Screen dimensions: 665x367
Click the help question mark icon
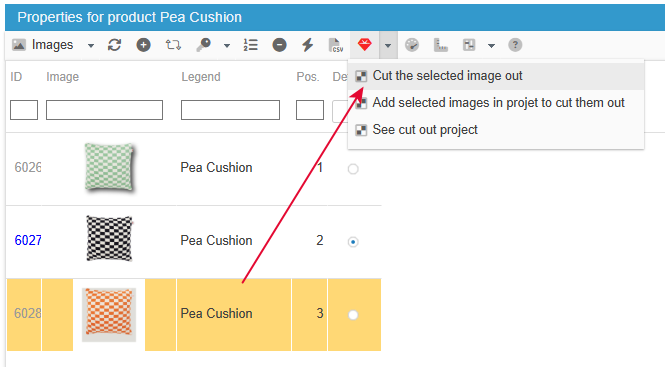pyautogui.click(x=515, y=45)
